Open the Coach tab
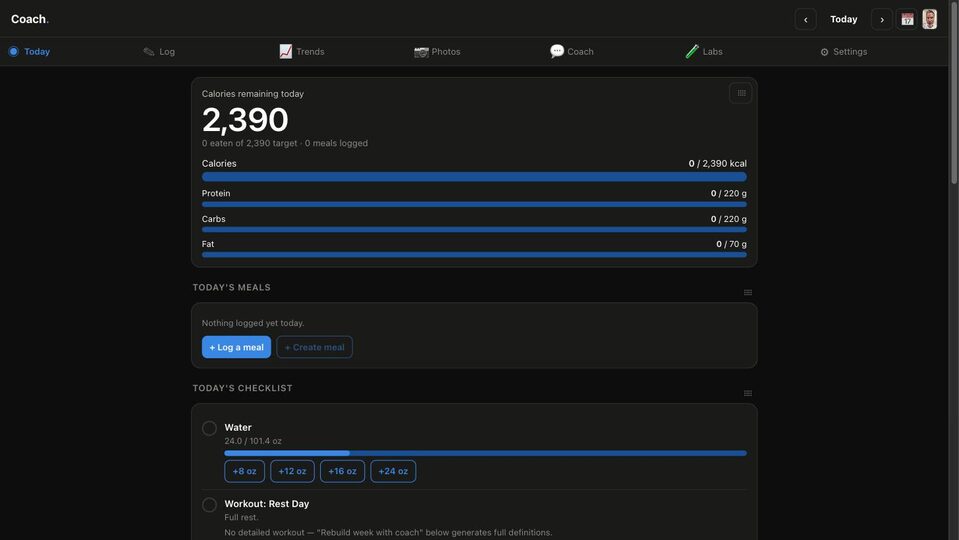Viewport: 959px width, 540px height. [x=571, y=51]
